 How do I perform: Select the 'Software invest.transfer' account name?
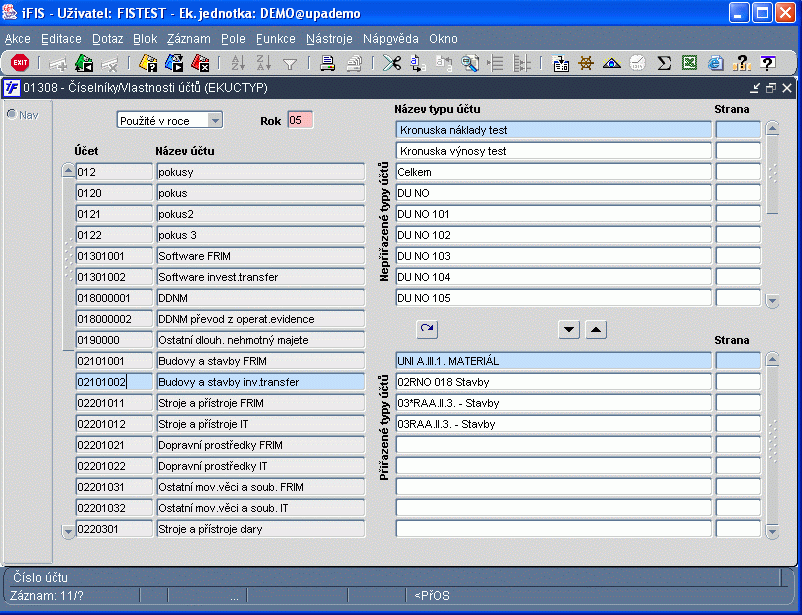click(x=261, y=277)
